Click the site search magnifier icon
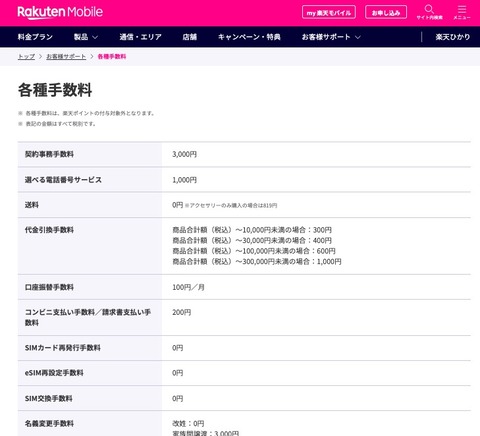 [x=429, y=9]
